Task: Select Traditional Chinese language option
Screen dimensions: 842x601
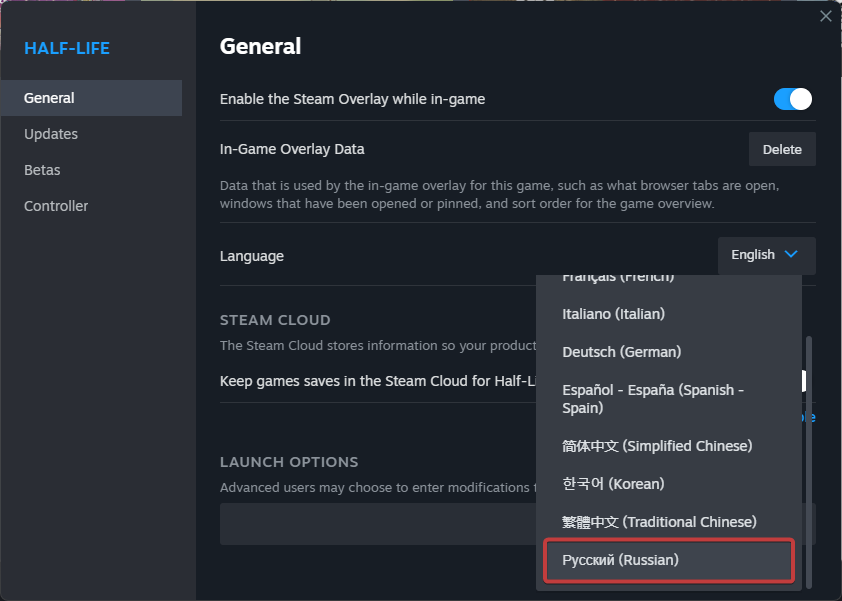Action: tap(659, 522)
